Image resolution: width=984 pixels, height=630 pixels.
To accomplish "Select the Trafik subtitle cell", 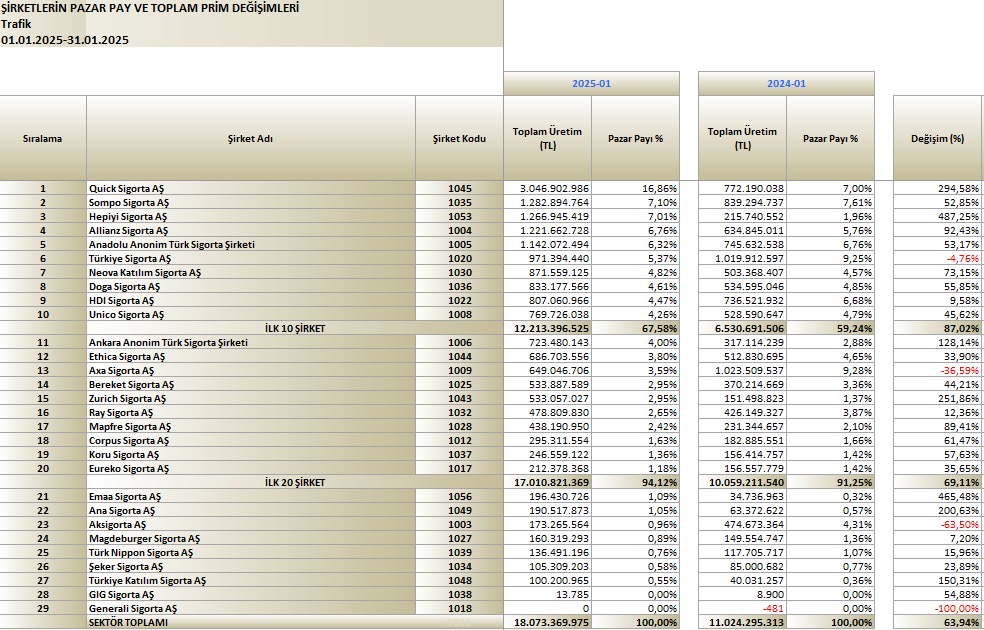I will [16, 24].
